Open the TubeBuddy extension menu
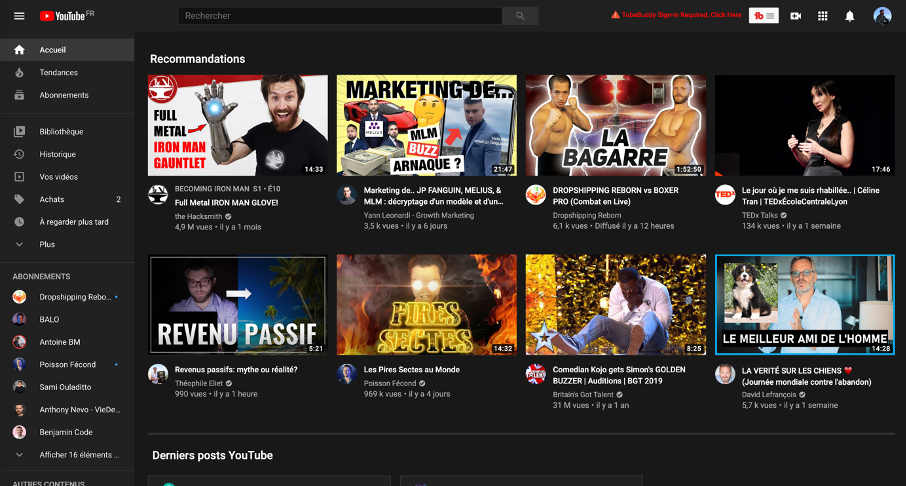Image resolution: width=906 pixels, height=486 pixels. tap(763, 16)
